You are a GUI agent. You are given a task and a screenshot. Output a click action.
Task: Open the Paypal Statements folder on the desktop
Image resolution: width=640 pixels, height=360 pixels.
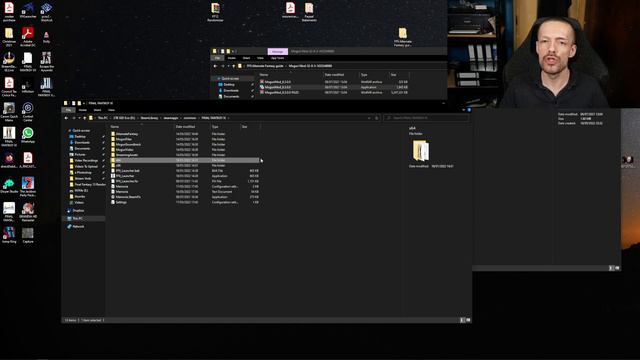(309, 12)
